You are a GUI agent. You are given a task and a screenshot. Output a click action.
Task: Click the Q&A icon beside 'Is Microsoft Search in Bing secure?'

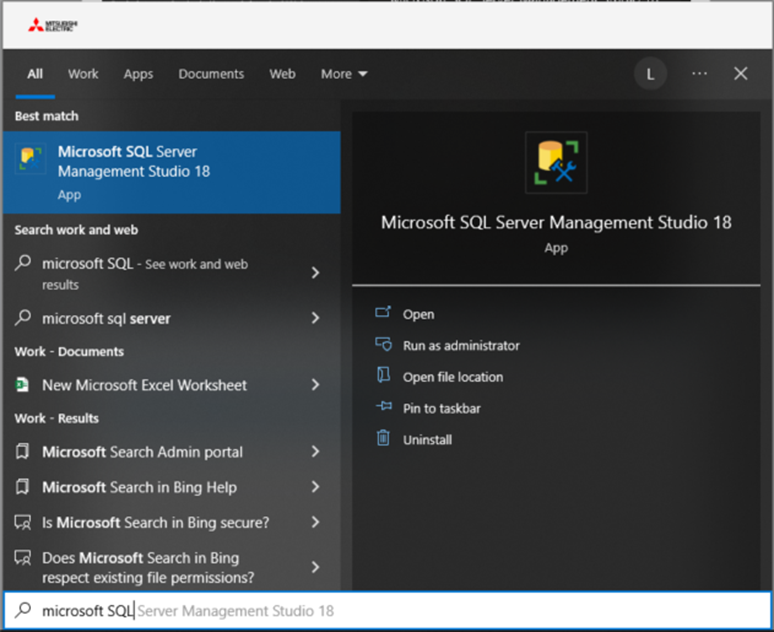(23, 522)
